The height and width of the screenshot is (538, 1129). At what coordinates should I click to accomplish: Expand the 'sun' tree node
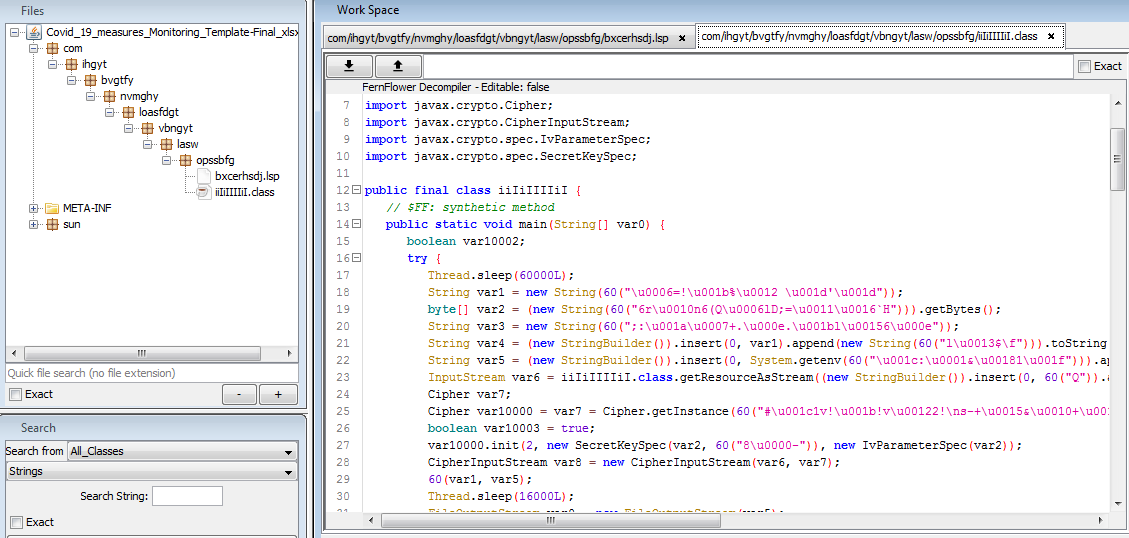pyautogui.click(x=34, y=224)
